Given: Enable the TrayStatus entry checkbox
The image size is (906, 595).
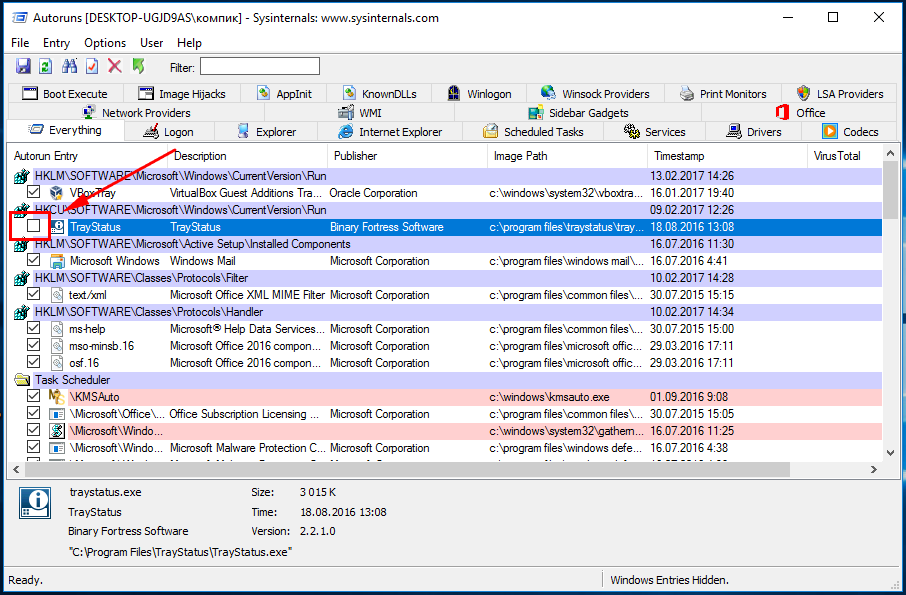Looking at the screenshot, I should pyautogui.click(x=34, y=226).
